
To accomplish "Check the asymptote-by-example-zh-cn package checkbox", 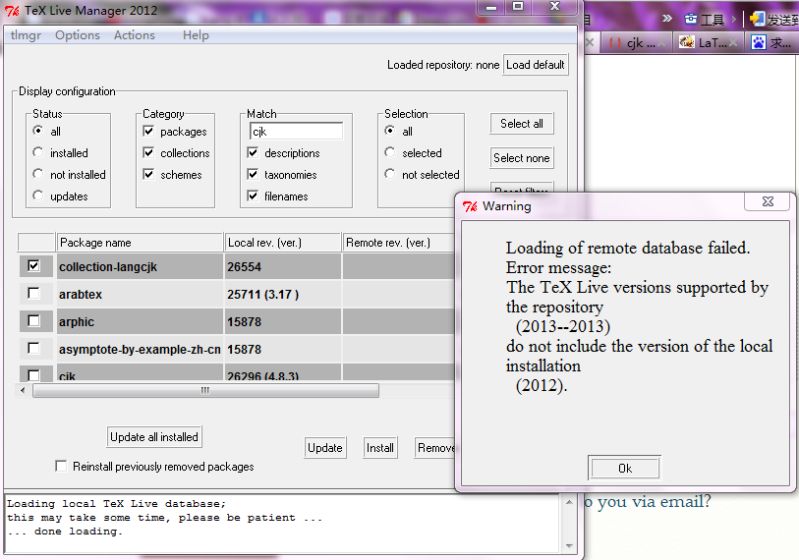I will 34,349.
